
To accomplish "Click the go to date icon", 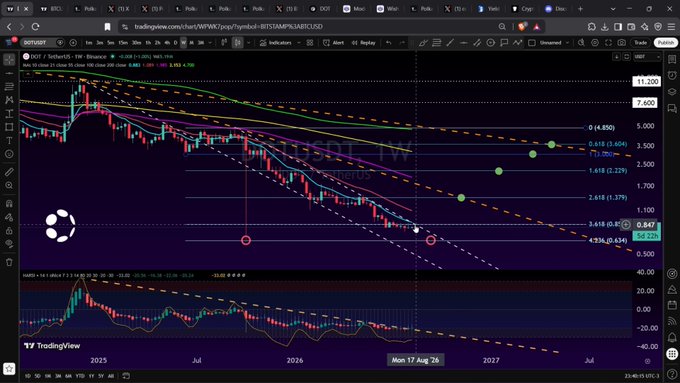I will coord(126,376).
